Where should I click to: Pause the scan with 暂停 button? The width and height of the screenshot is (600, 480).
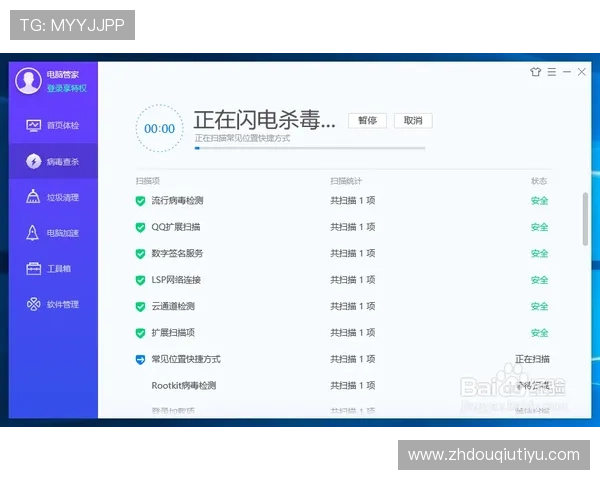[x=367, y=121]
